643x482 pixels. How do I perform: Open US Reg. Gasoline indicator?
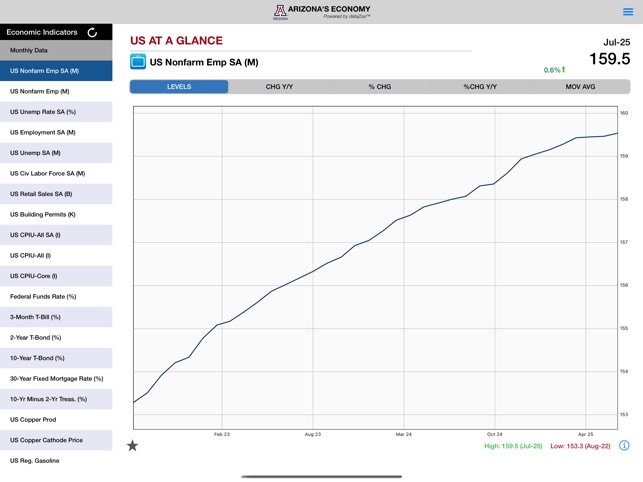(x=56, y=461)
